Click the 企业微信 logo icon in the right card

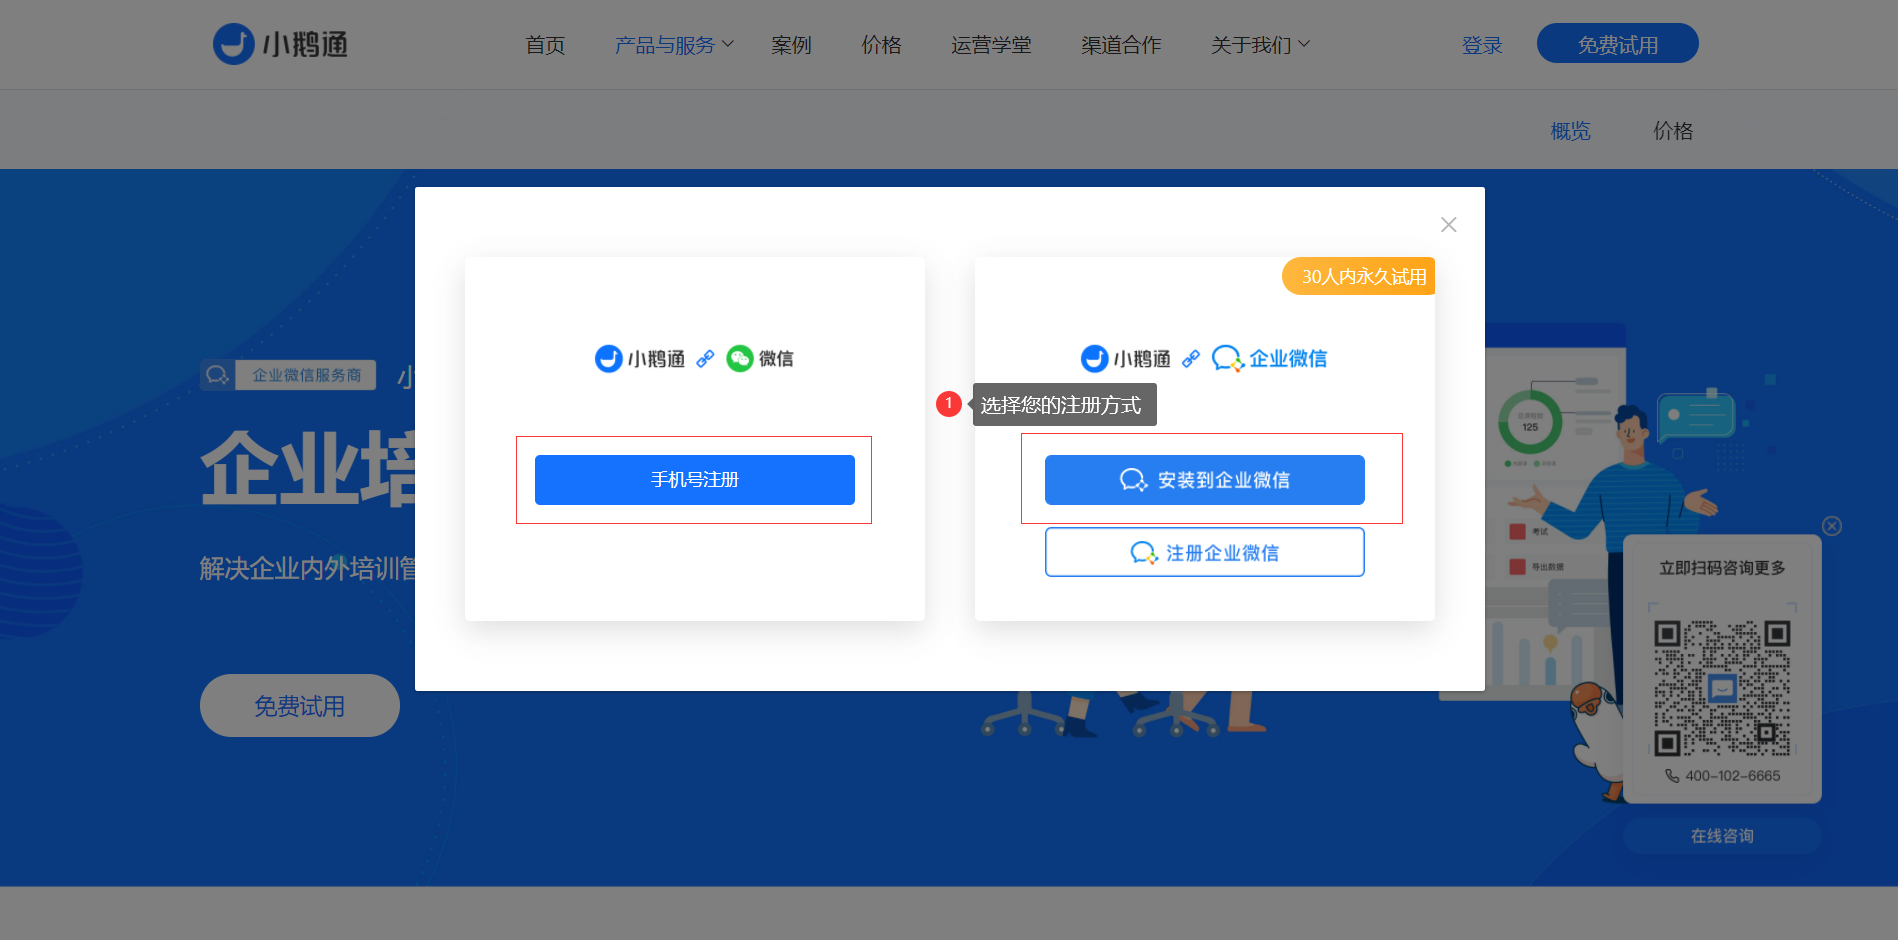coord(1227,359)
